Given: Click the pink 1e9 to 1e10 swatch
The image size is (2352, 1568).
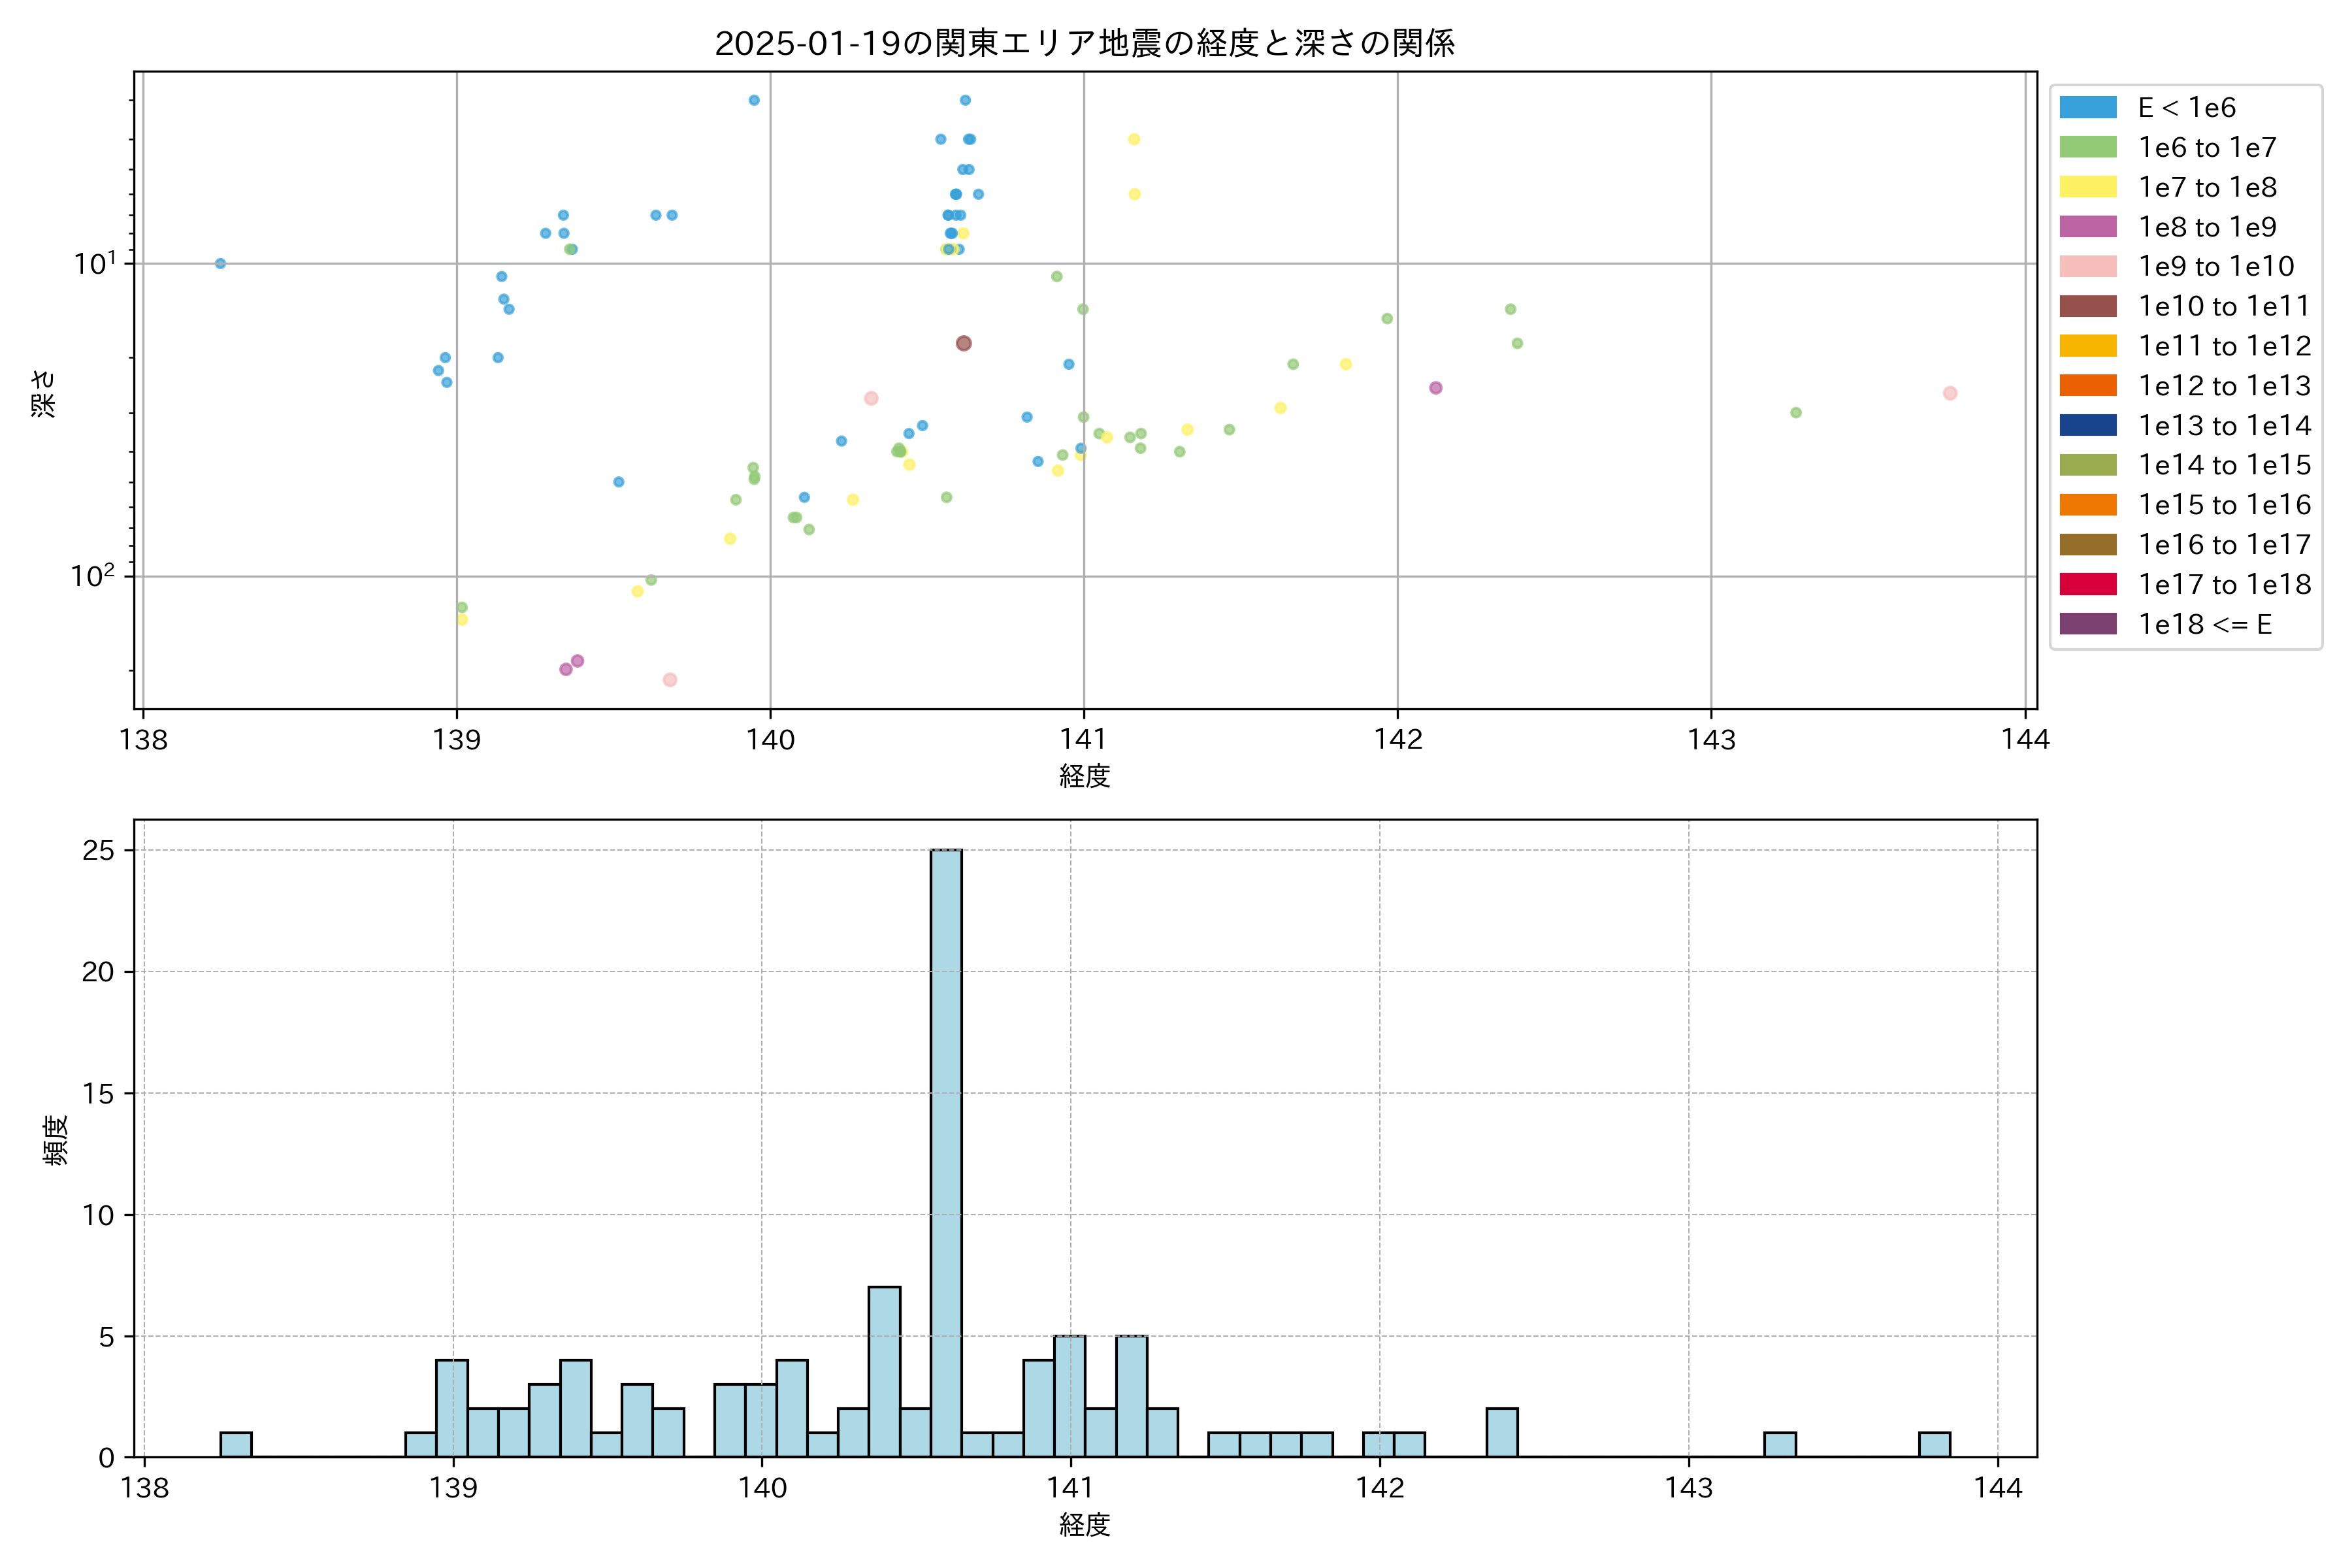Looking at the screenshot, I should click(2088, 266).
